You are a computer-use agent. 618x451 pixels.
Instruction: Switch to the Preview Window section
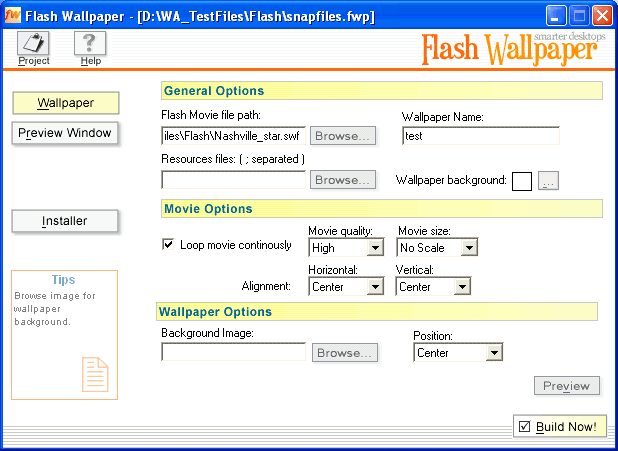click(x=65, y=133)
